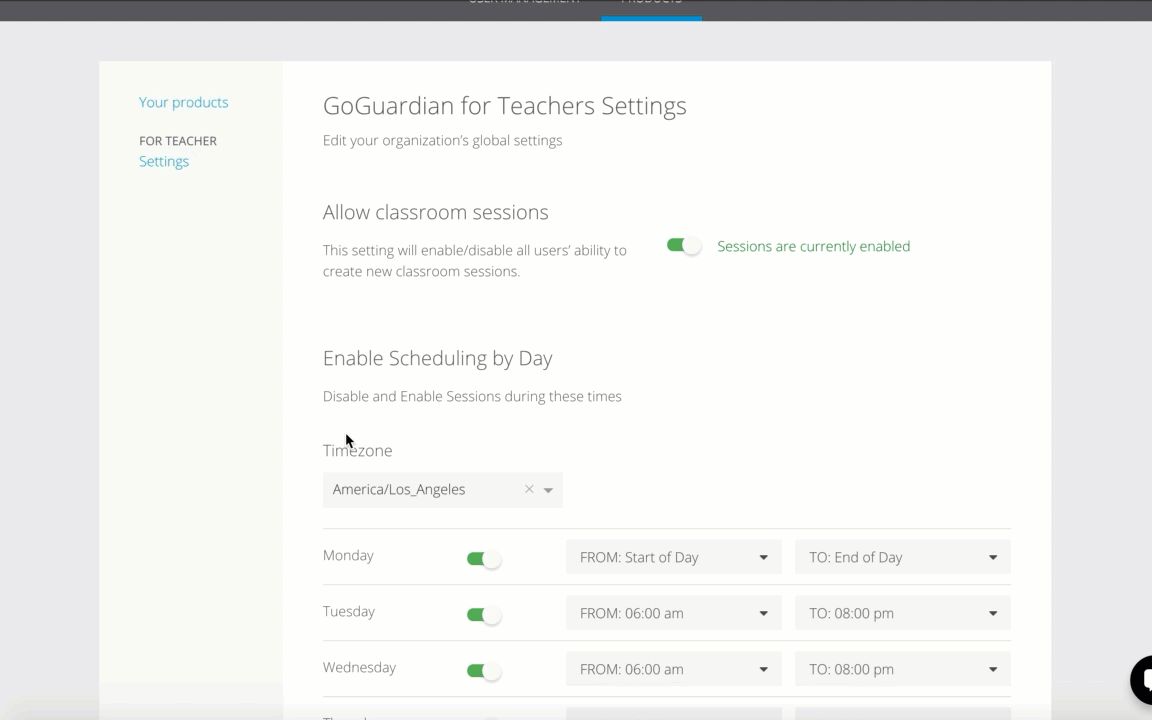Click the Enable Scheduling by Day heading

point(437,358)
